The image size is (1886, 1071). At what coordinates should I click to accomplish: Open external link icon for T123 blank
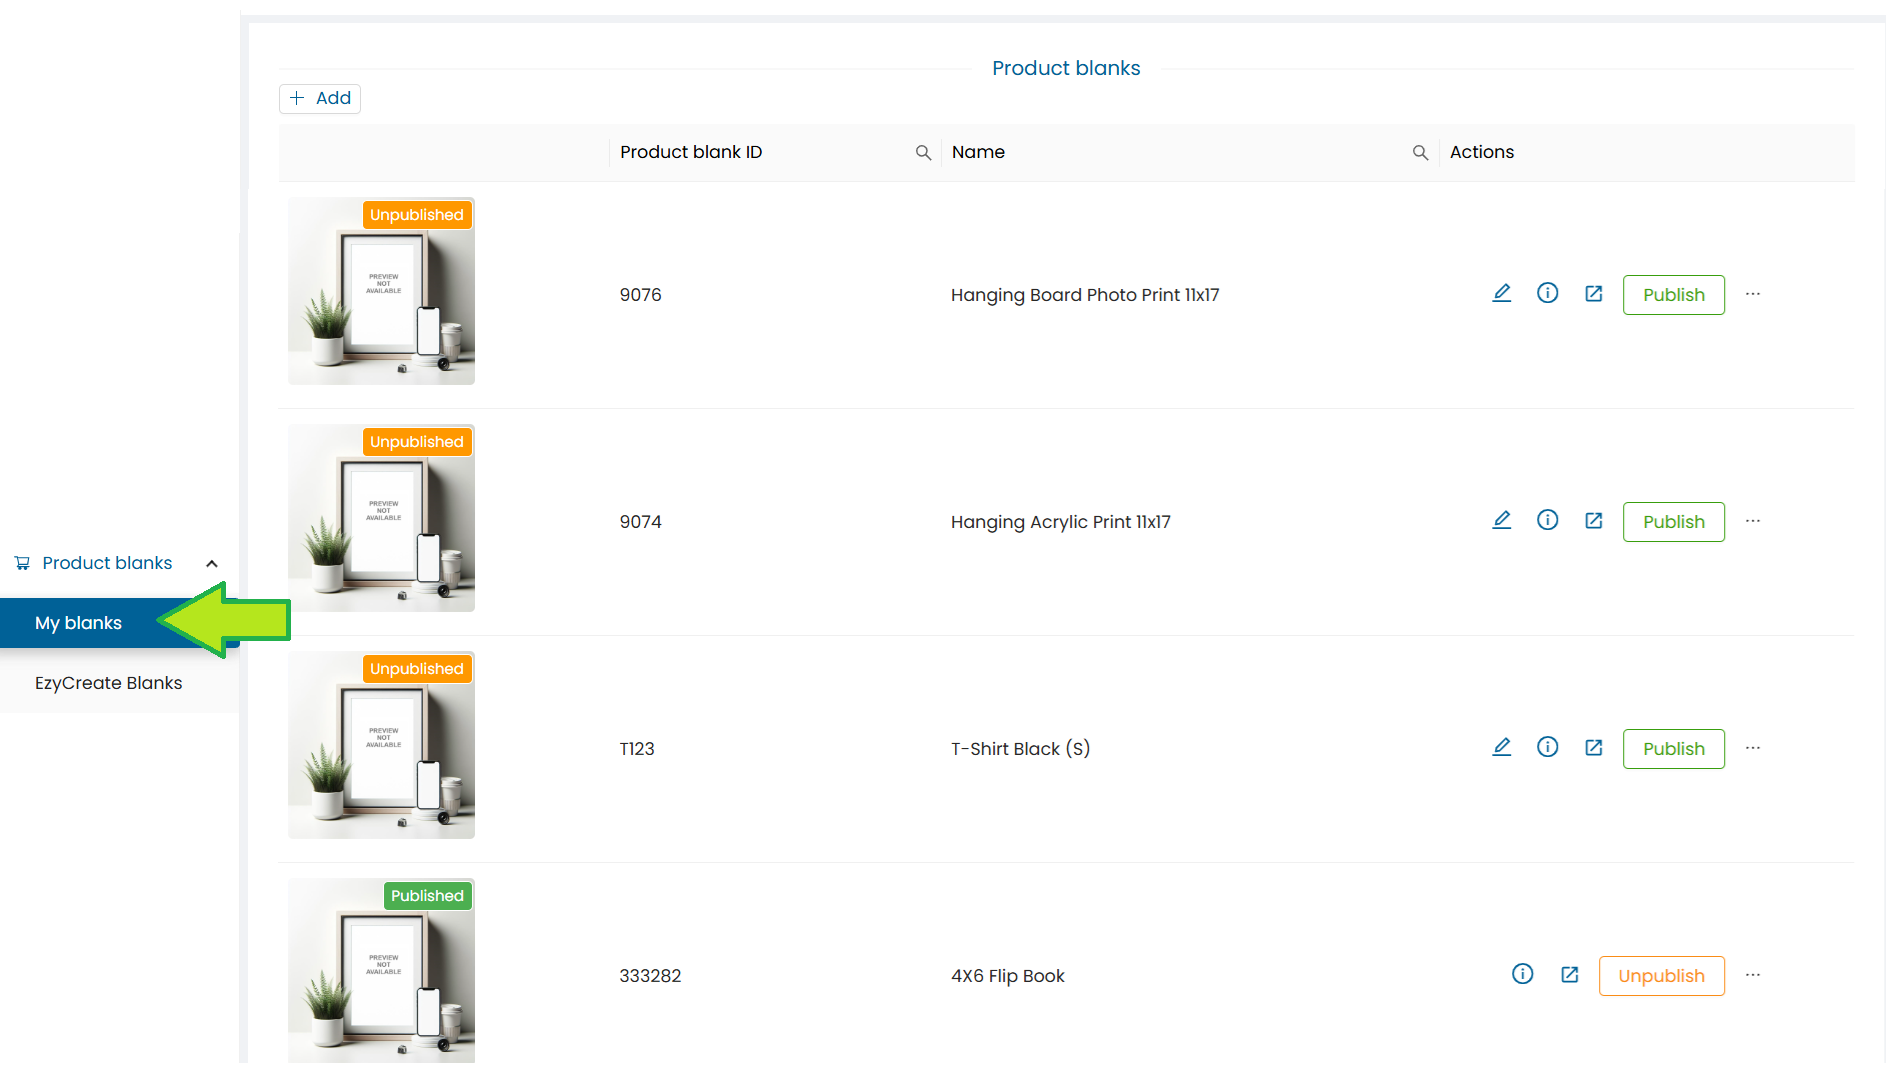[1593, 748]
